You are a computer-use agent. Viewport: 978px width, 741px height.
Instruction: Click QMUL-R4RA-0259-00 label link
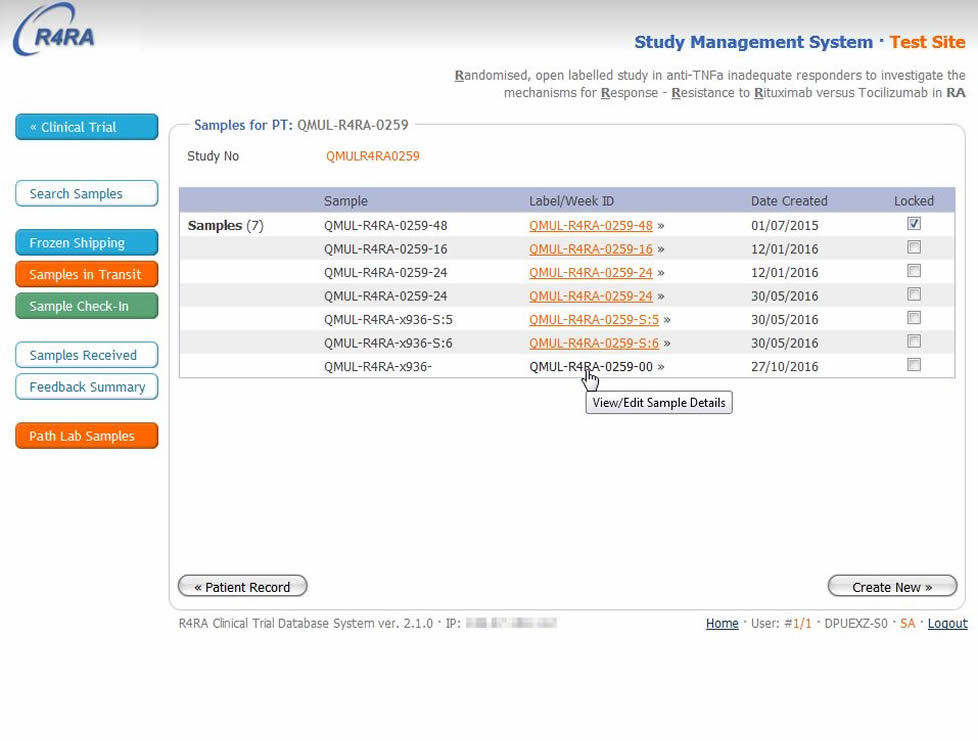[590, 367]
